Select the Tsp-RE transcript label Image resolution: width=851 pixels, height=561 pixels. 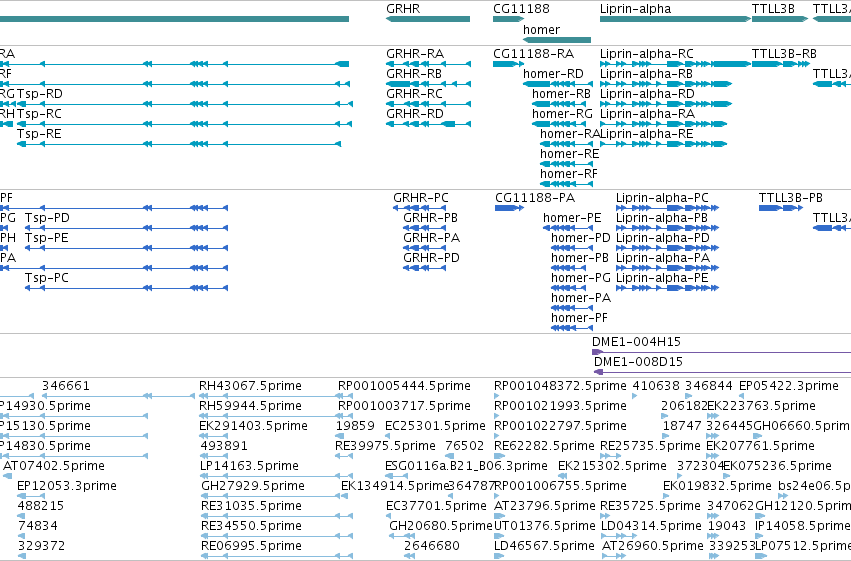[39, 134]
